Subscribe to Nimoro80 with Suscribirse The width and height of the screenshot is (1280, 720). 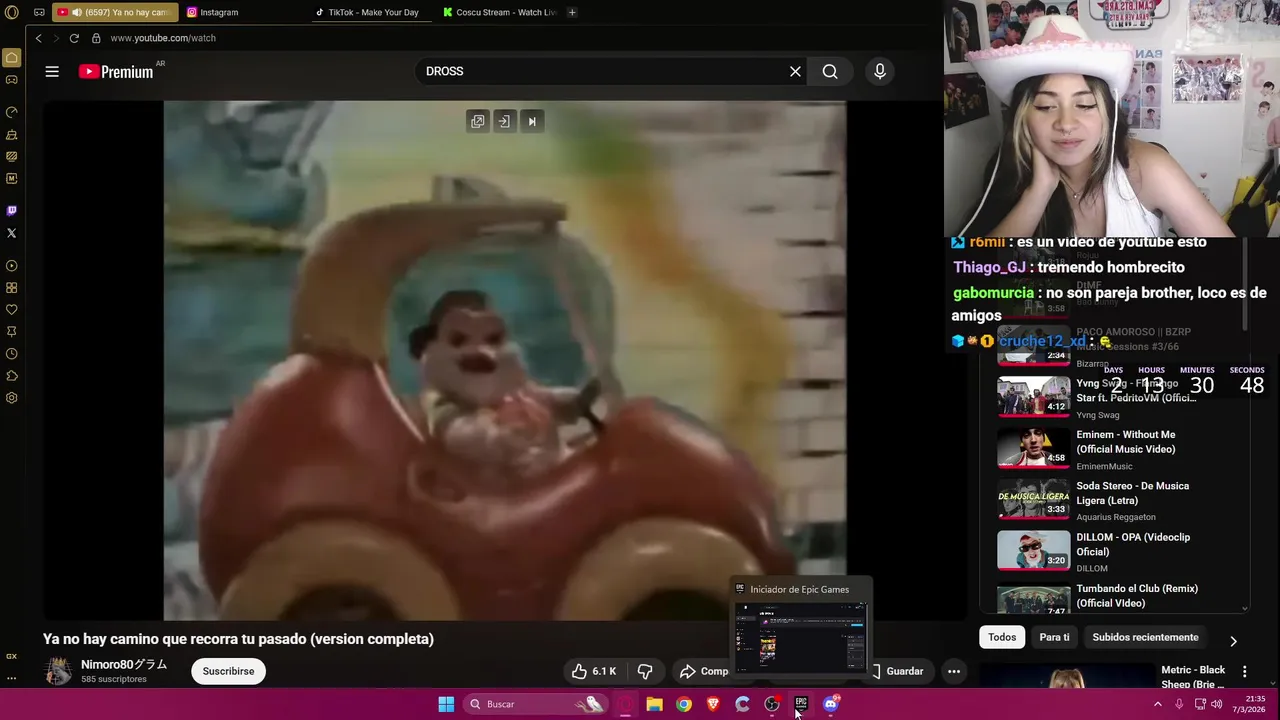click(228, 671)
